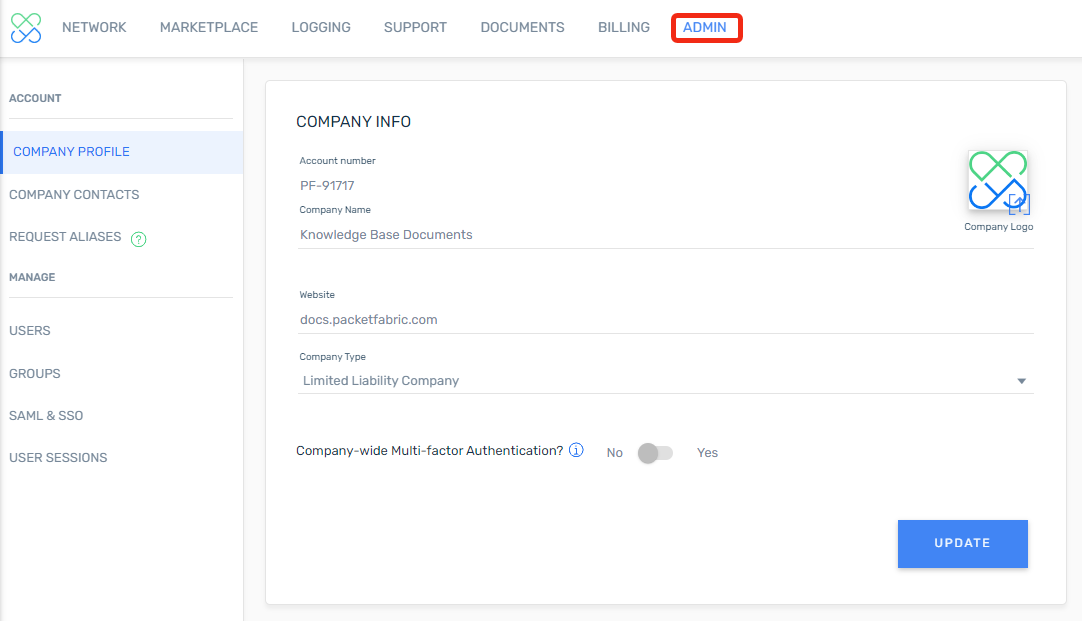Select GROUPS from the sidebar
1082x621 pixels.
(34, 373)
